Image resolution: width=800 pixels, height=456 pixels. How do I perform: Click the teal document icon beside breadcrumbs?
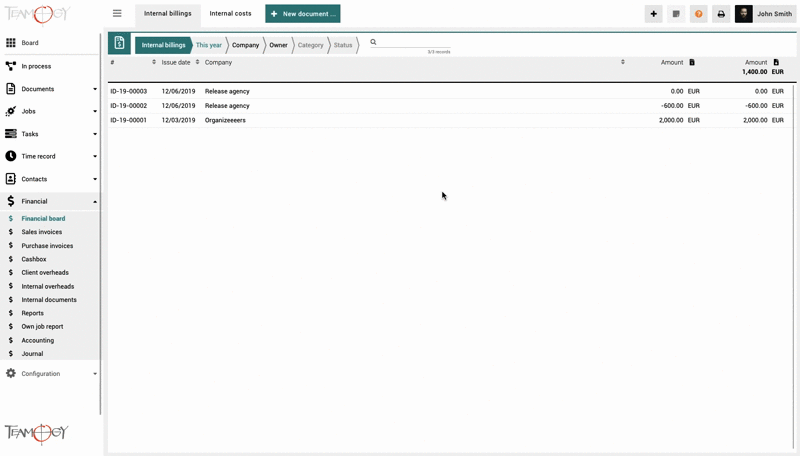point(119,44)
